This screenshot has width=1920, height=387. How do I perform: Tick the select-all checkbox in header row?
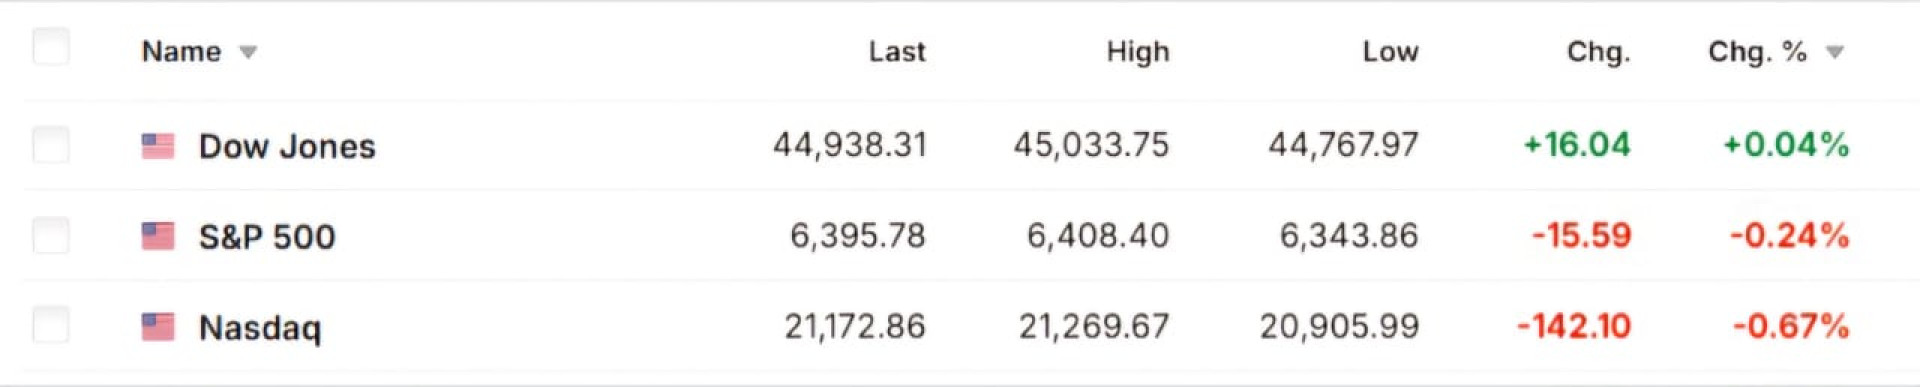point(51,47)
